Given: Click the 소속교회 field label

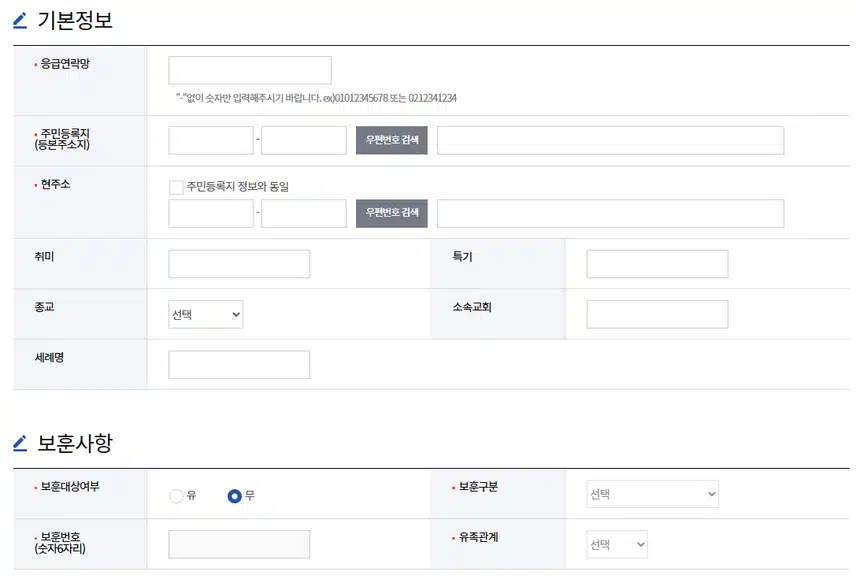Looking at the screenshot, I should tap(472, 307).
